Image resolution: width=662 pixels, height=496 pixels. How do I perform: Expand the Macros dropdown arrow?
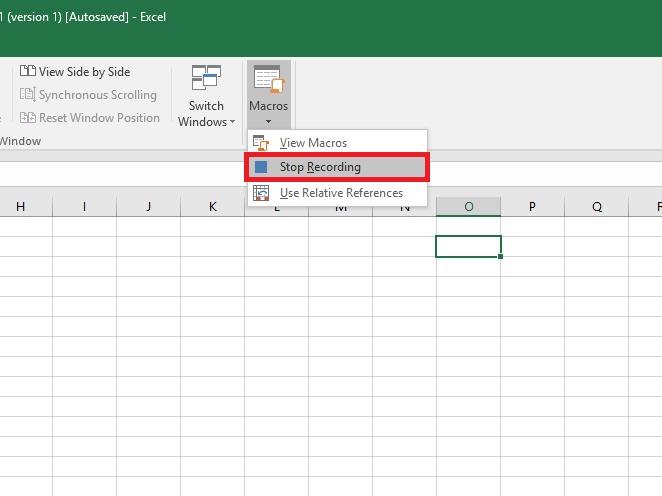269,122
